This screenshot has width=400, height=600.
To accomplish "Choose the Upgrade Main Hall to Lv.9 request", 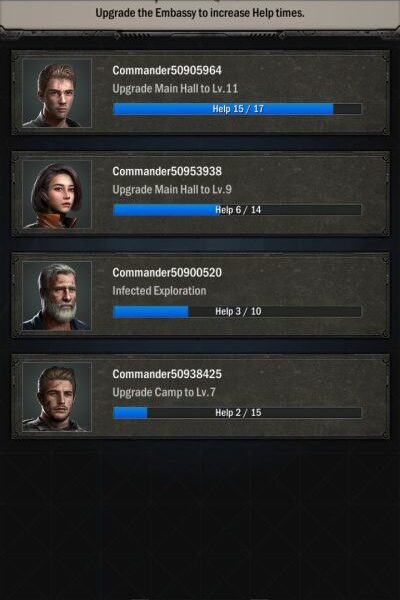I will pyautogui.click(x=172, y=190).
